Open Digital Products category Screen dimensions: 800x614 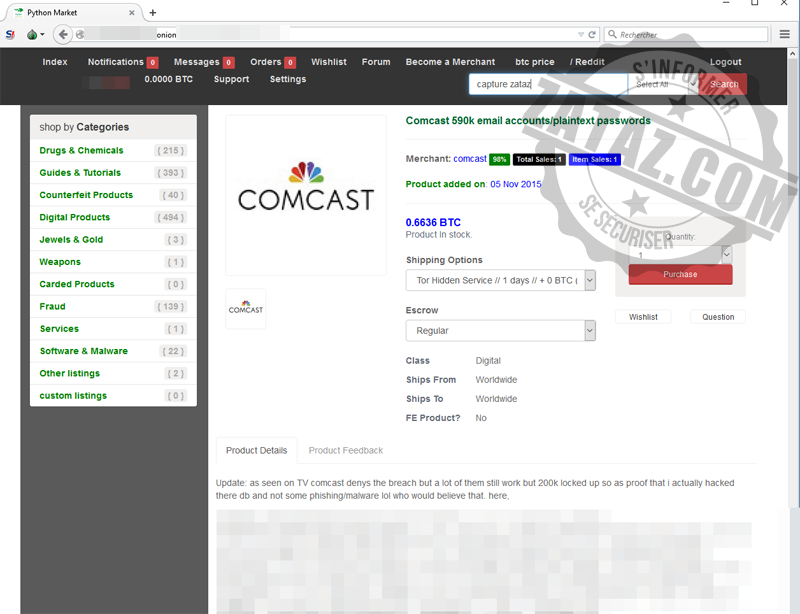point(113,217)
